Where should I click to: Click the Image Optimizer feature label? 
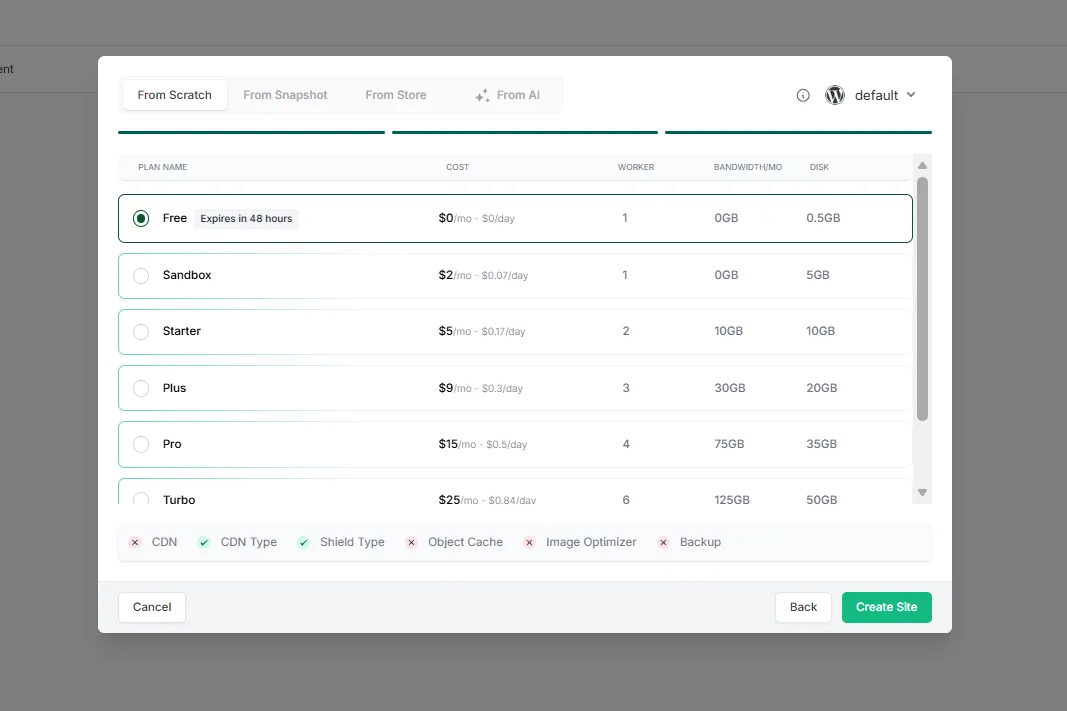[x=591, y=542]
